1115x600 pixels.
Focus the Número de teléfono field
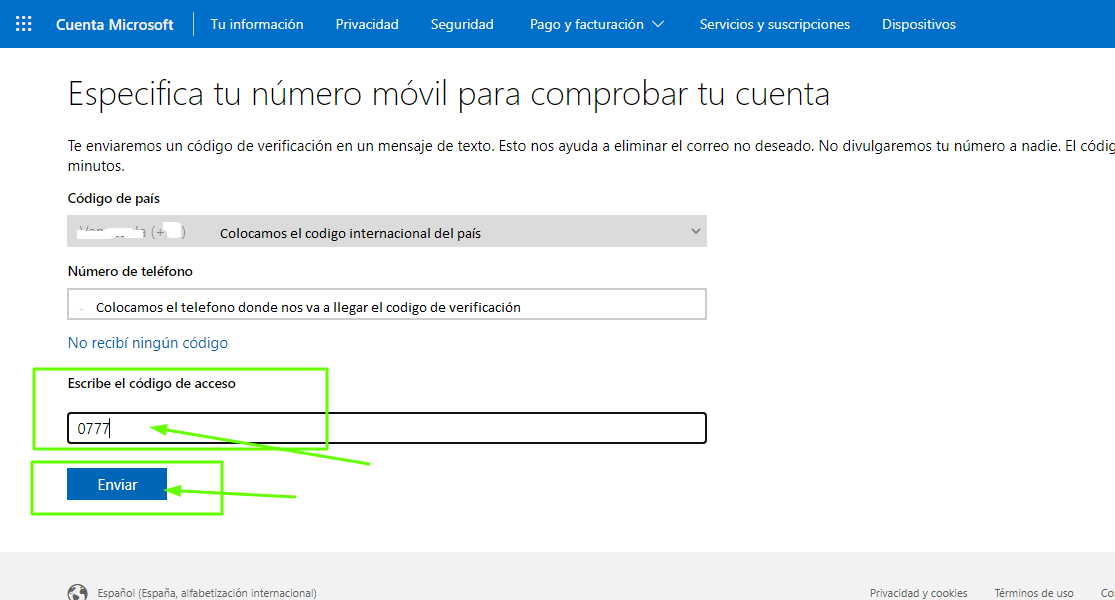click(386, 305)
